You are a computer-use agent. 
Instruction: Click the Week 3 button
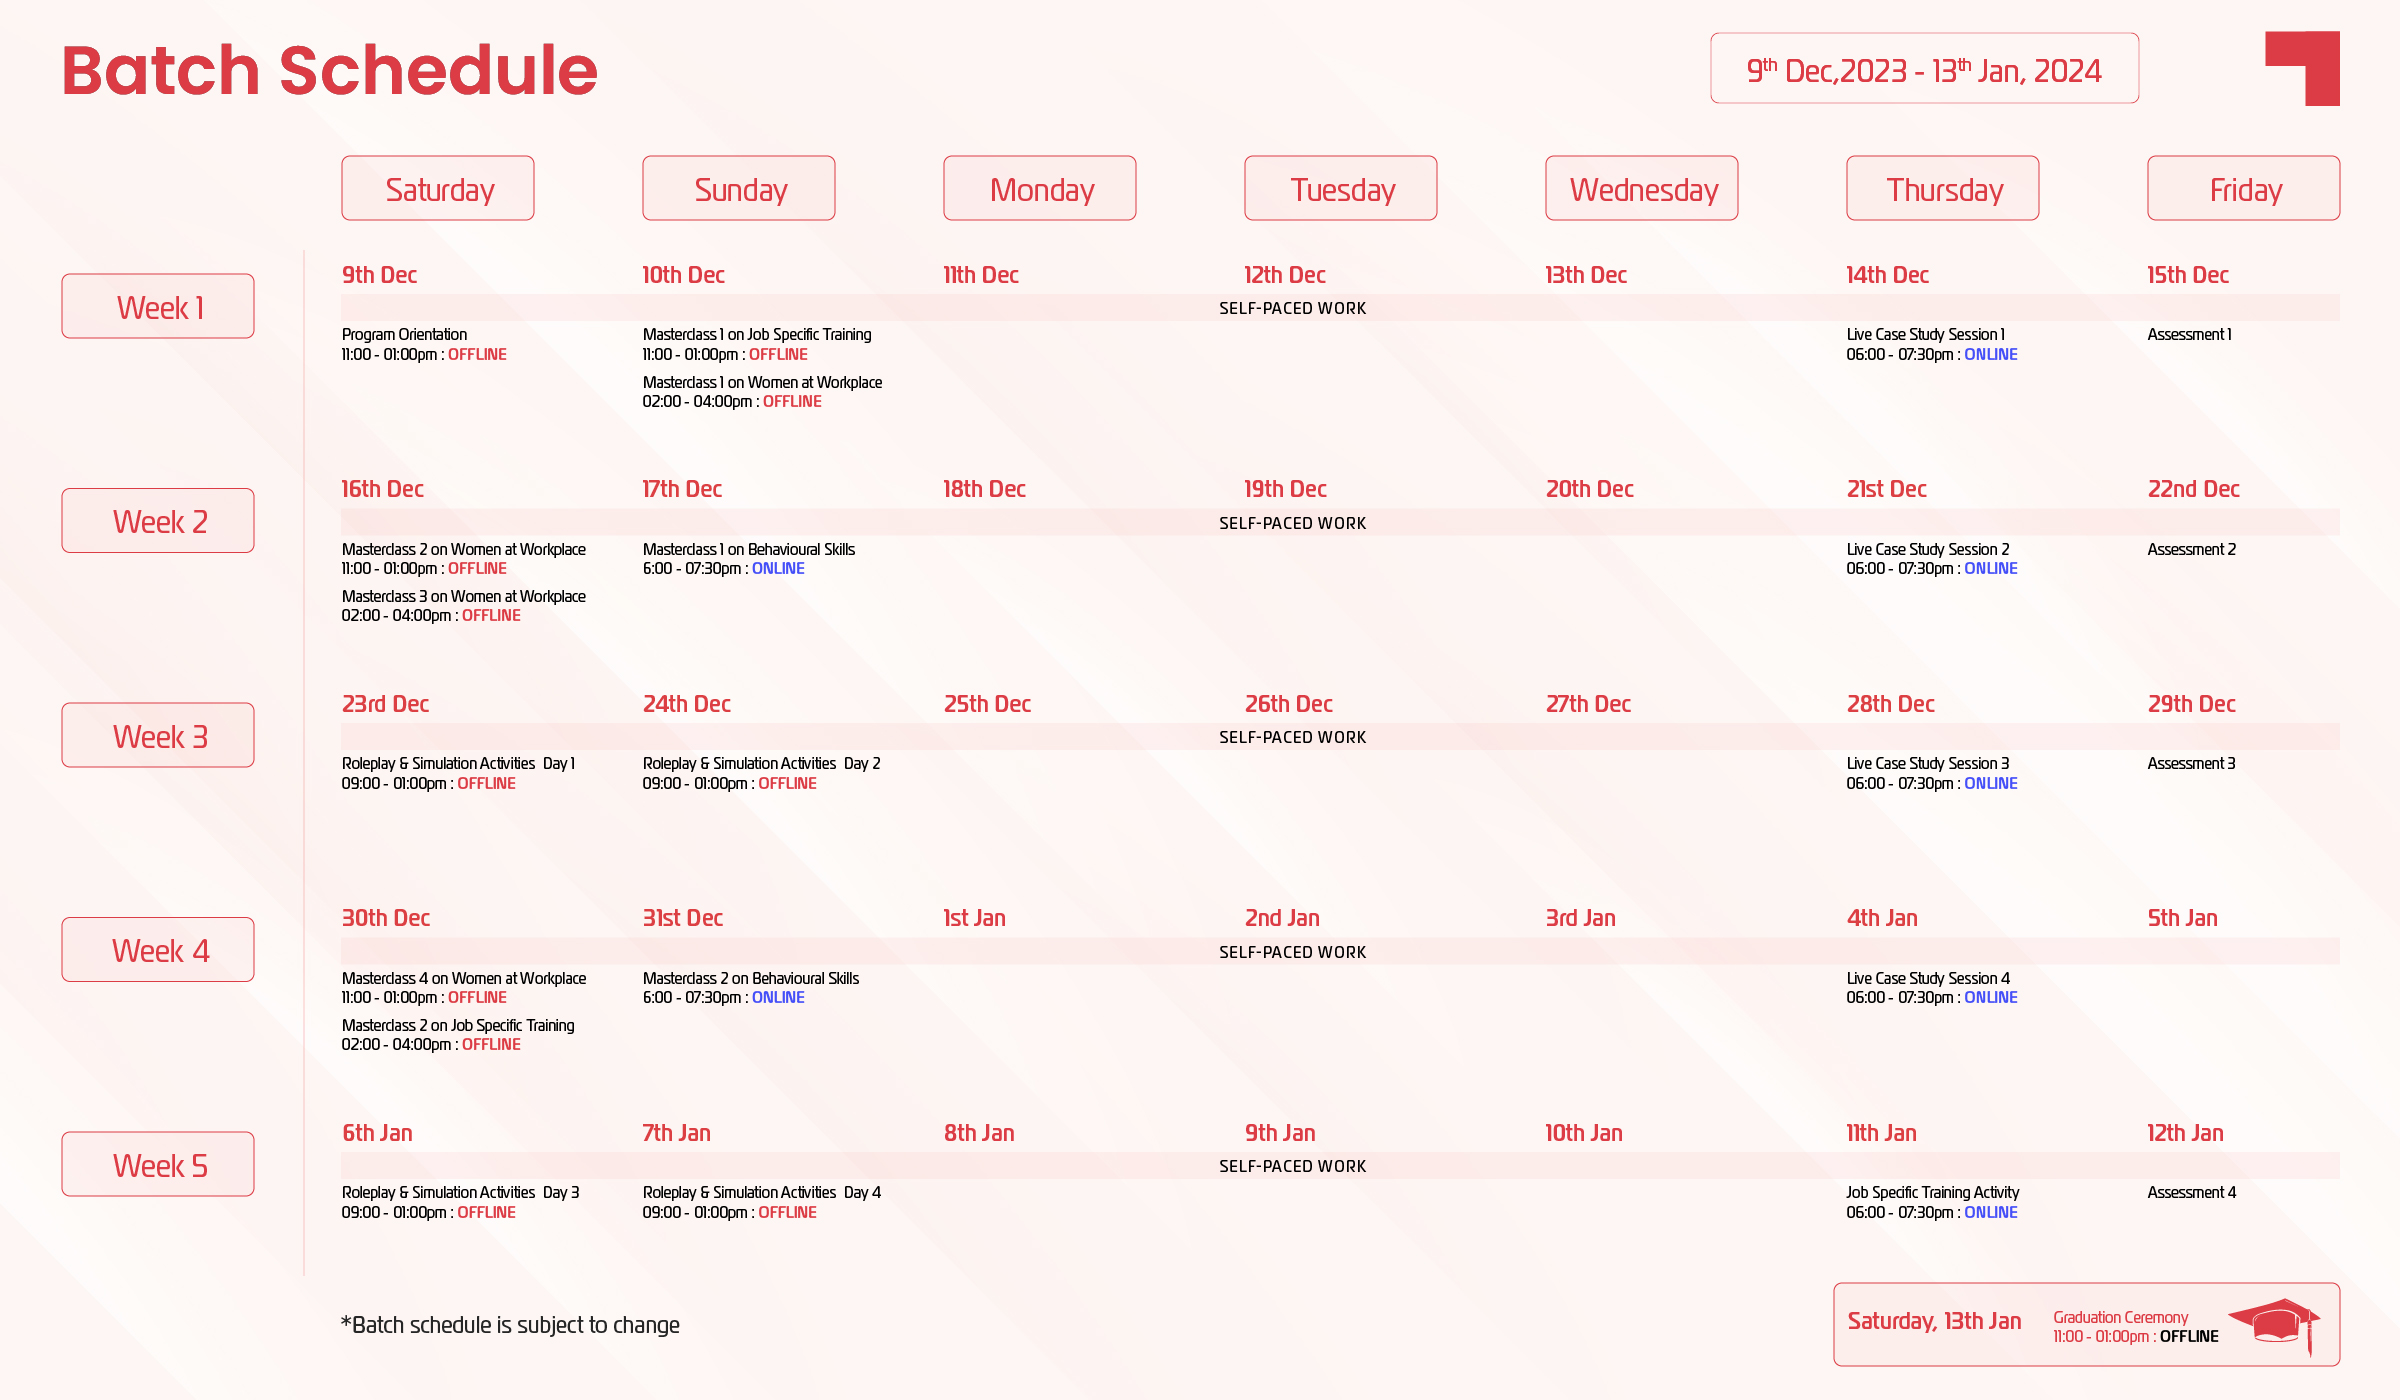point(158,736)
